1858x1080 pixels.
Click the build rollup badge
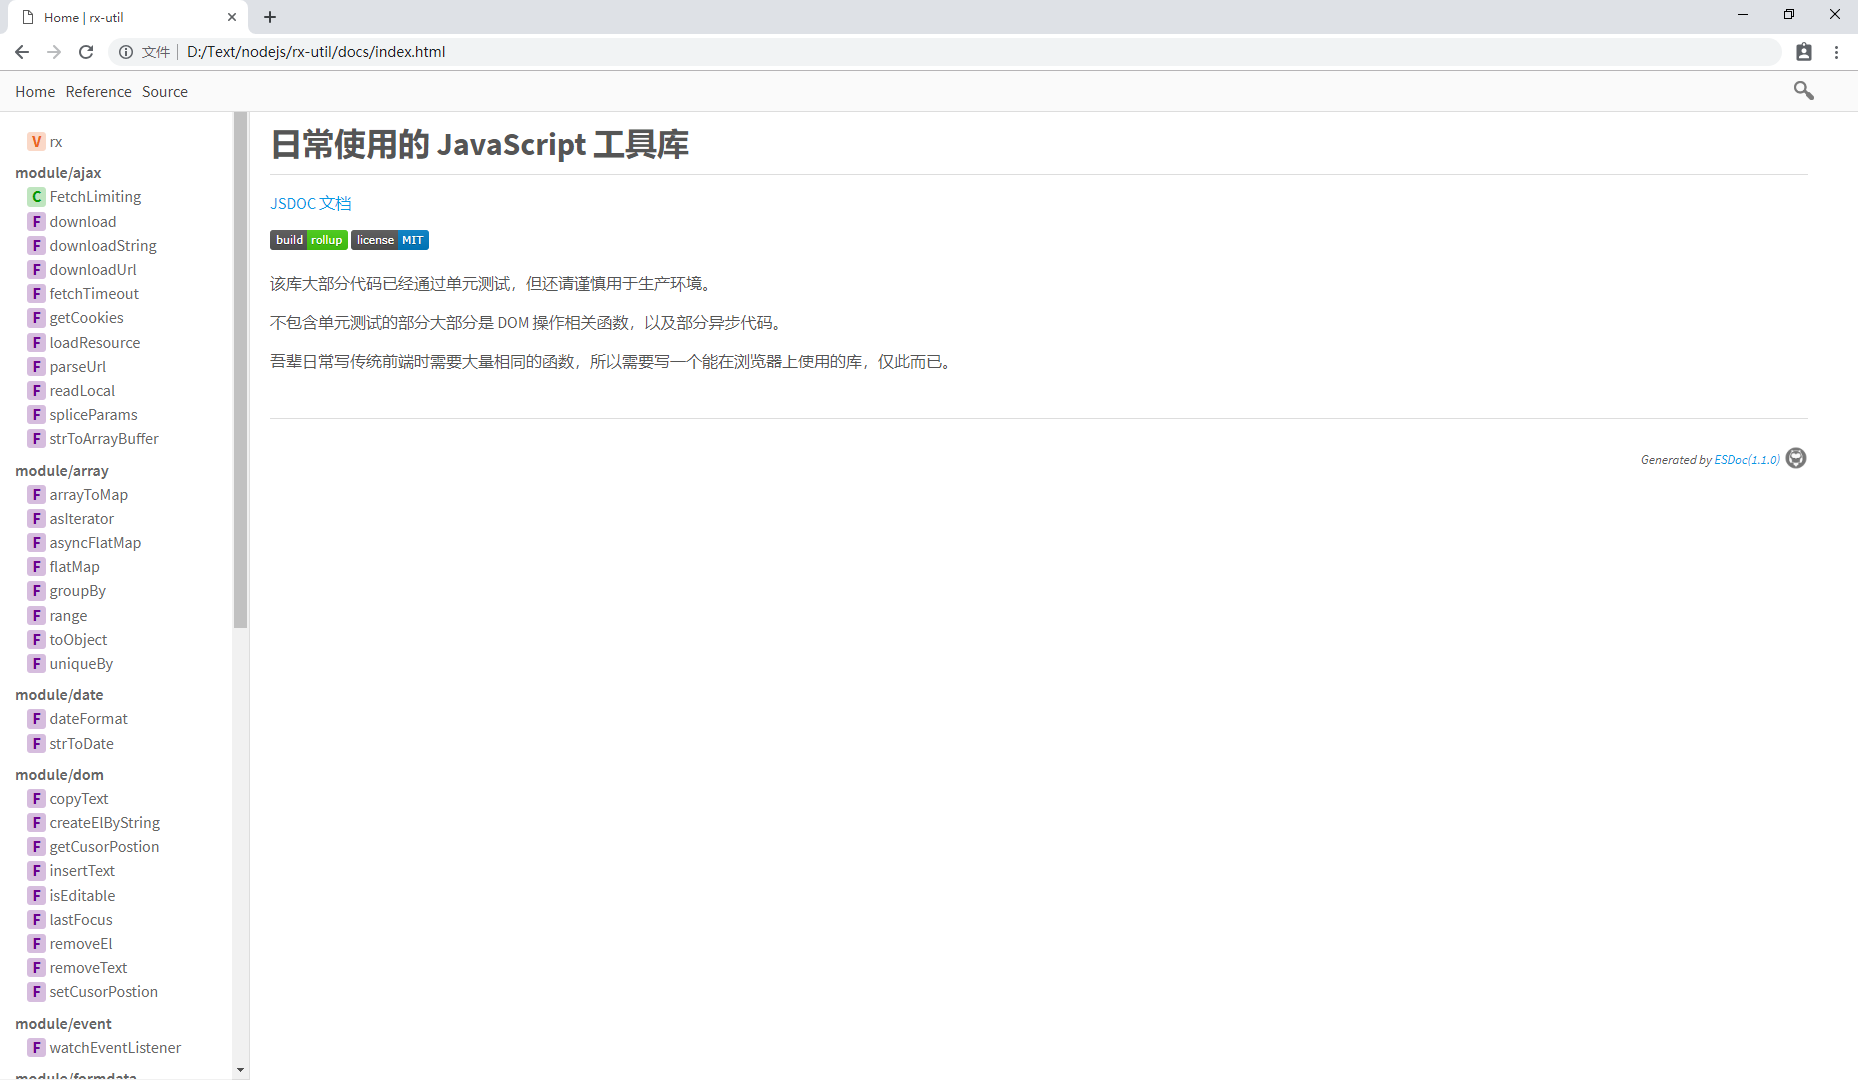point(309,240)
